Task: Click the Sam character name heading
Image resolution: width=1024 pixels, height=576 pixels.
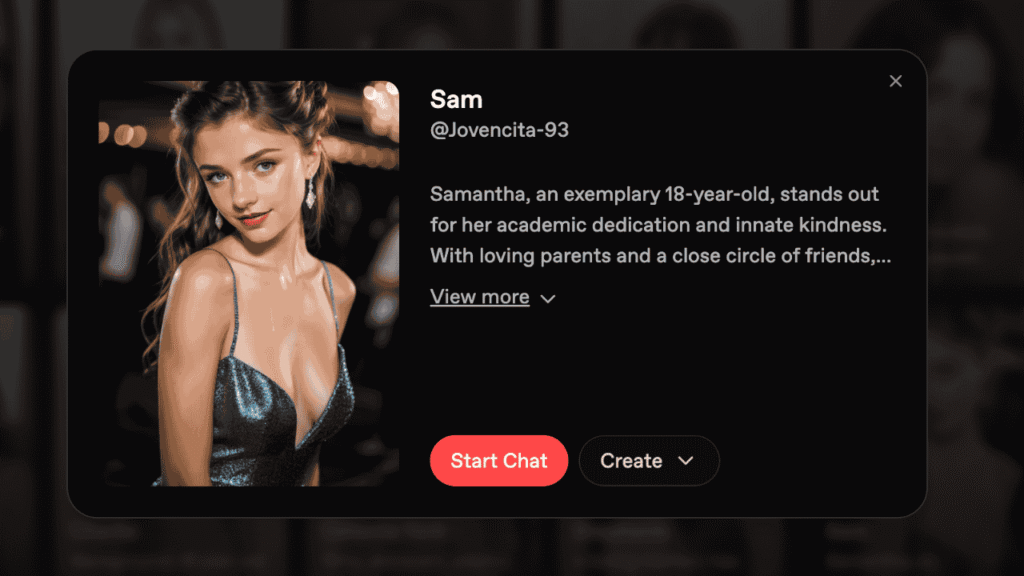Action: [x=456, y=99]
